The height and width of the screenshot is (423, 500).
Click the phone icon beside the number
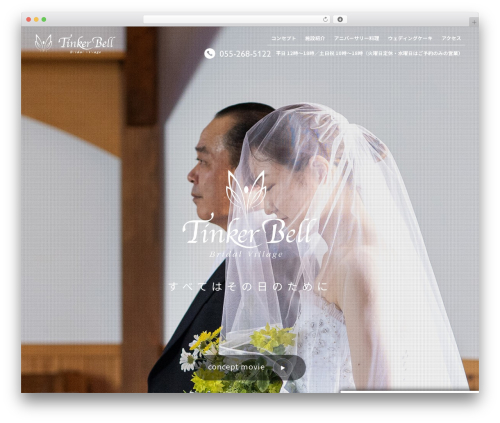tap(210, 53)
